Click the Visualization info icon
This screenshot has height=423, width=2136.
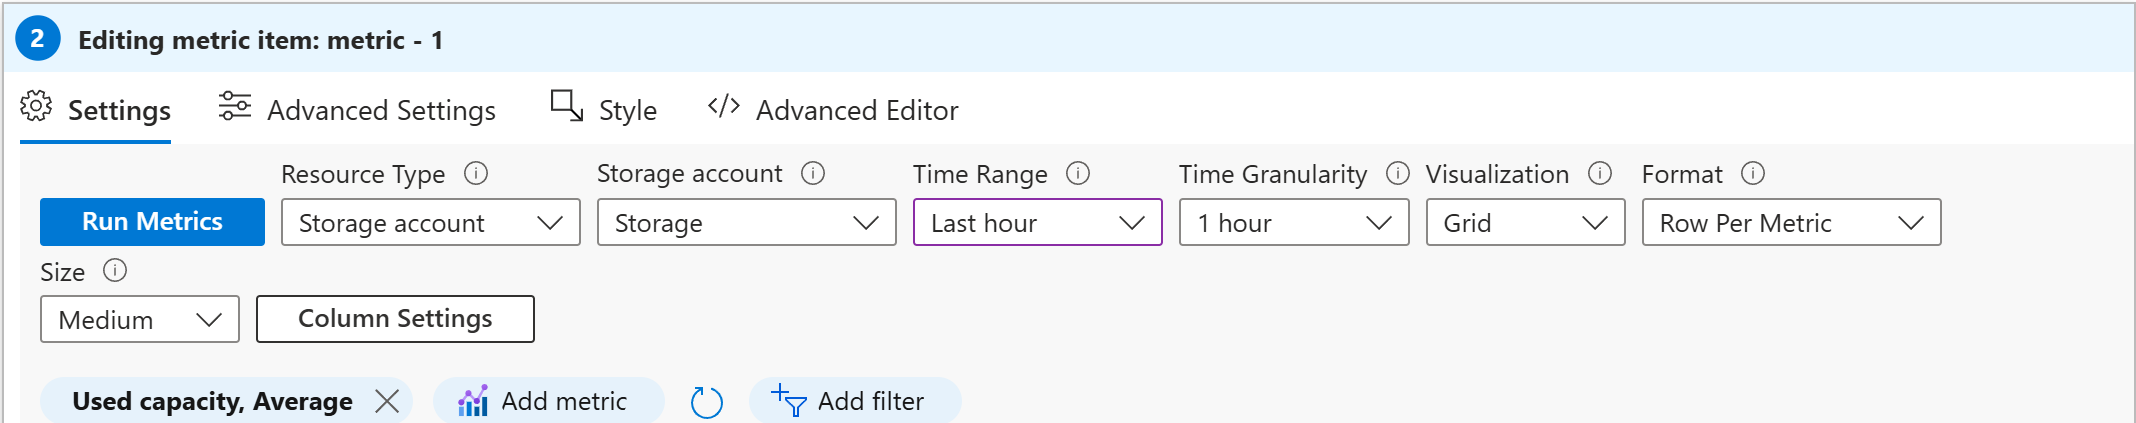1600,174
